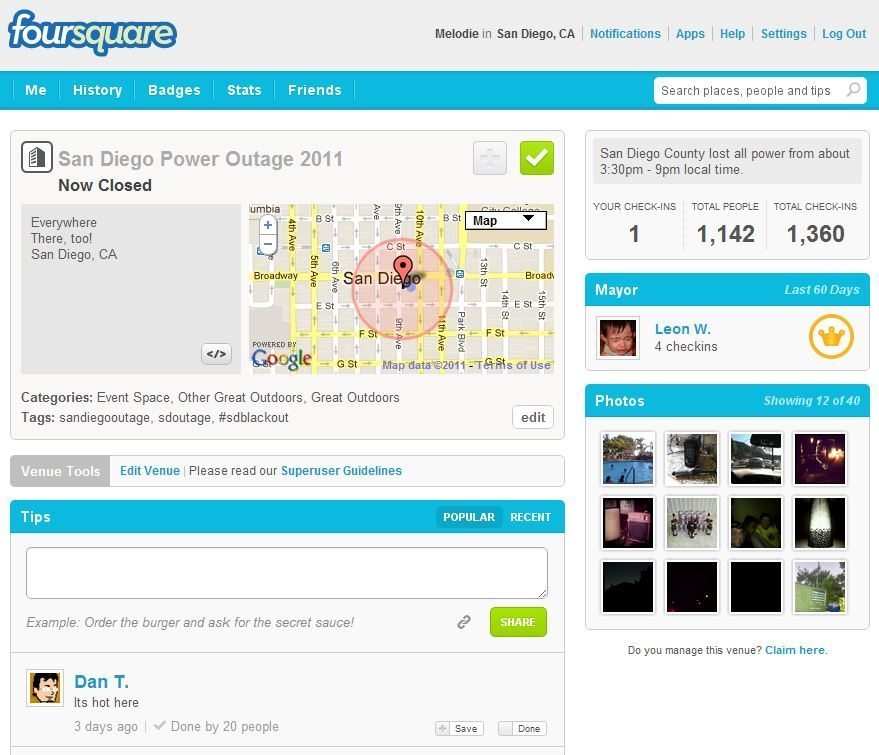Click the green check-in checkmark button
The height and width of the screenshot is (755, 879).
tap(536, 158)
